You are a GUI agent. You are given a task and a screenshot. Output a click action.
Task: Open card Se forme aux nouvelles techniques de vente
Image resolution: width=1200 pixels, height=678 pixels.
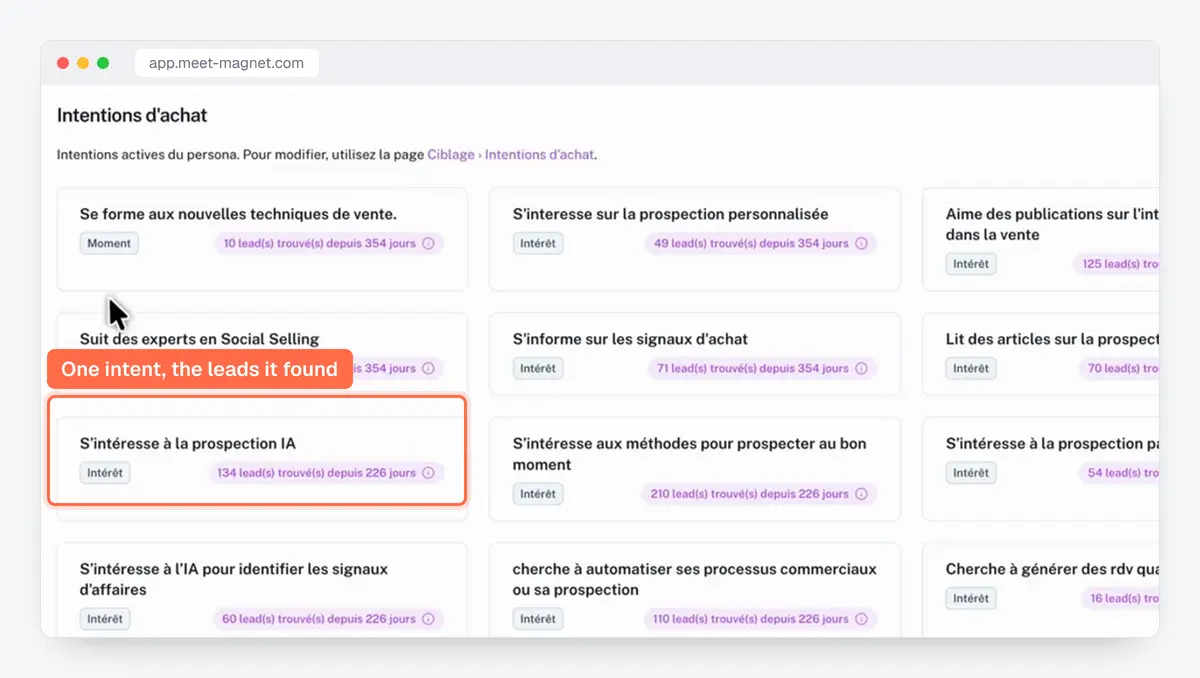(262, 239)
